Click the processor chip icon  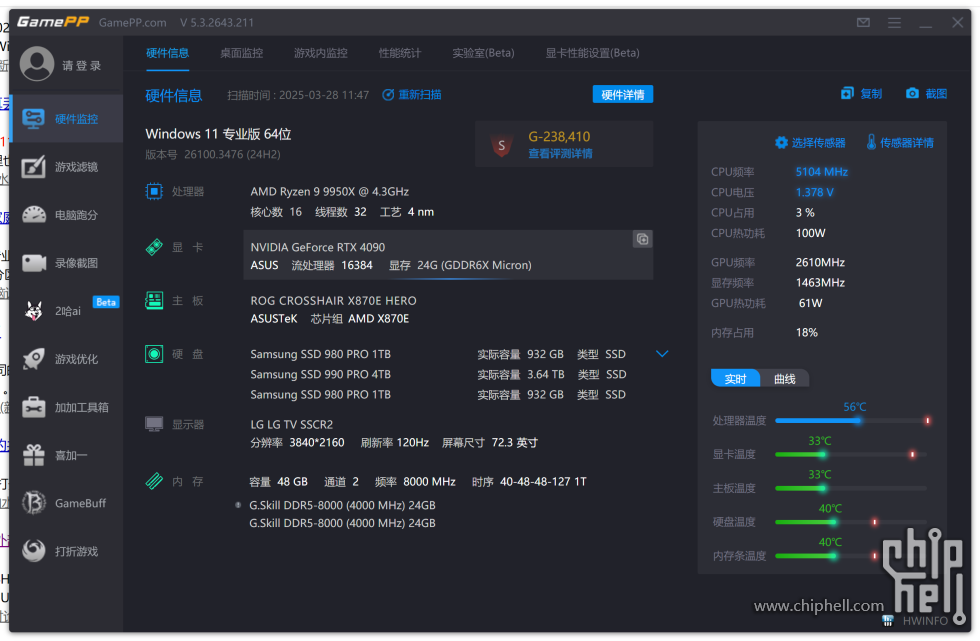[154, 191]
